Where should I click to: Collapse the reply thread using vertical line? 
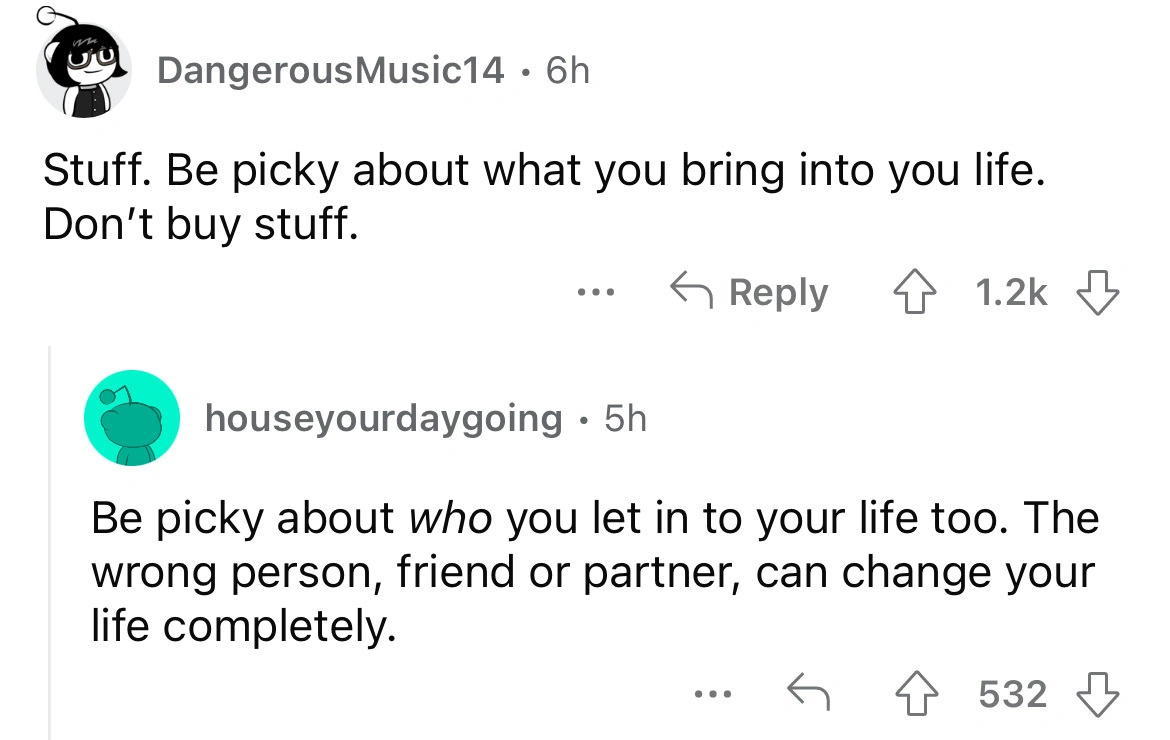51,540
